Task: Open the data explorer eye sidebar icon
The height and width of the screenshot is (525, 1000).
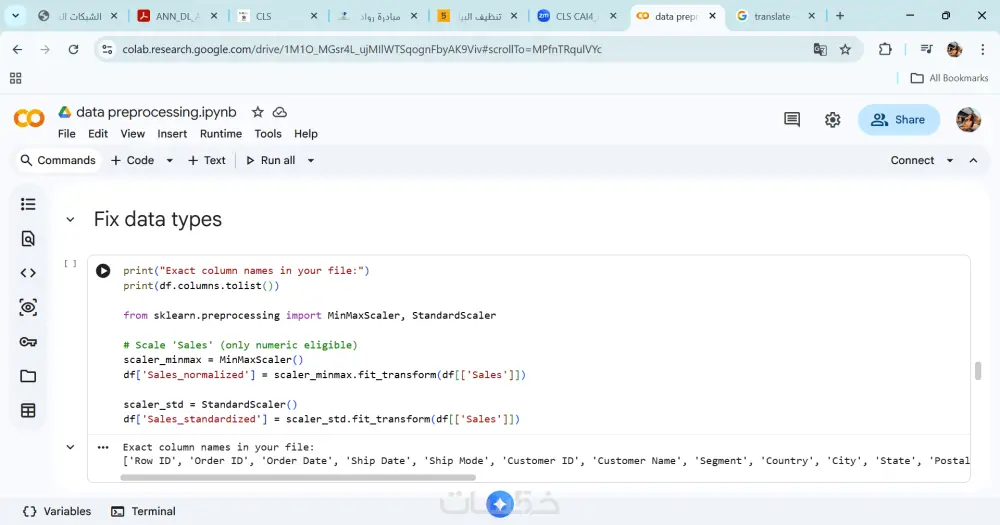Action: pyautogui.click(x=28, y=307)
